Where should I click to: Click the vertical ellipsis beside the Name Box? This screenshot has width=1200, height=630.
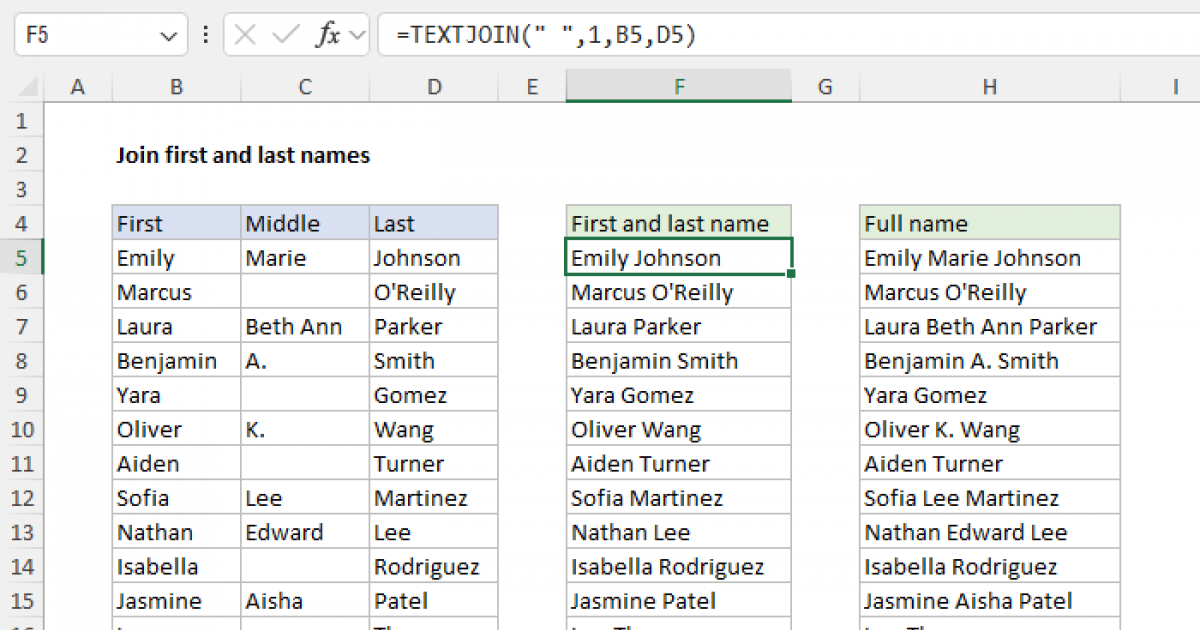pos(205,33)
